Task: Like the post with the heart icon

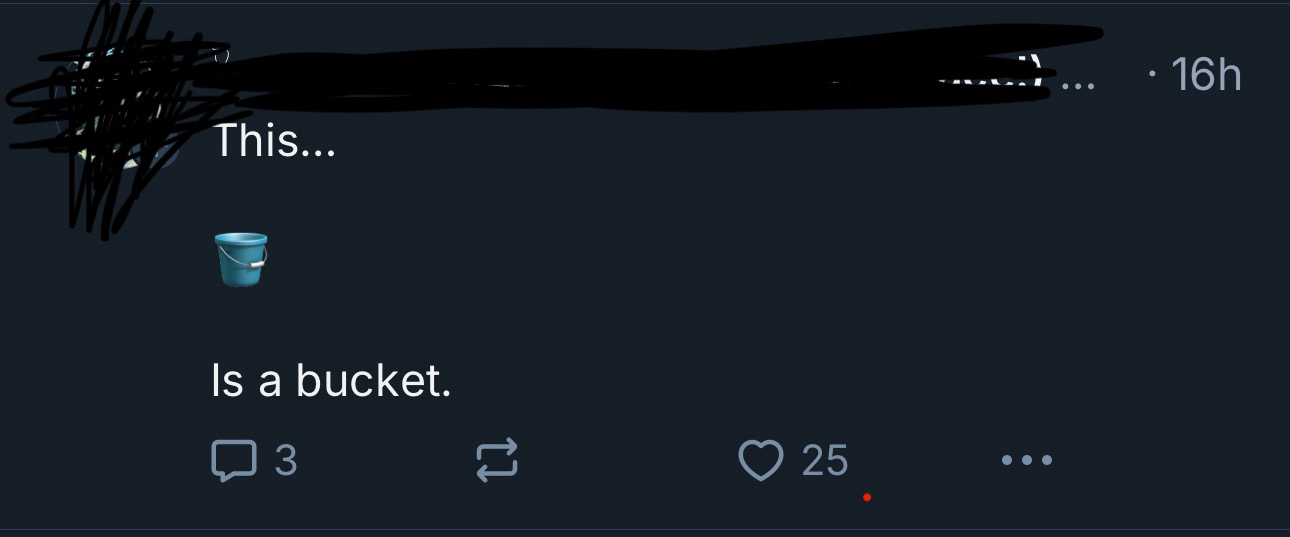Action: click(x=758, y=460)
